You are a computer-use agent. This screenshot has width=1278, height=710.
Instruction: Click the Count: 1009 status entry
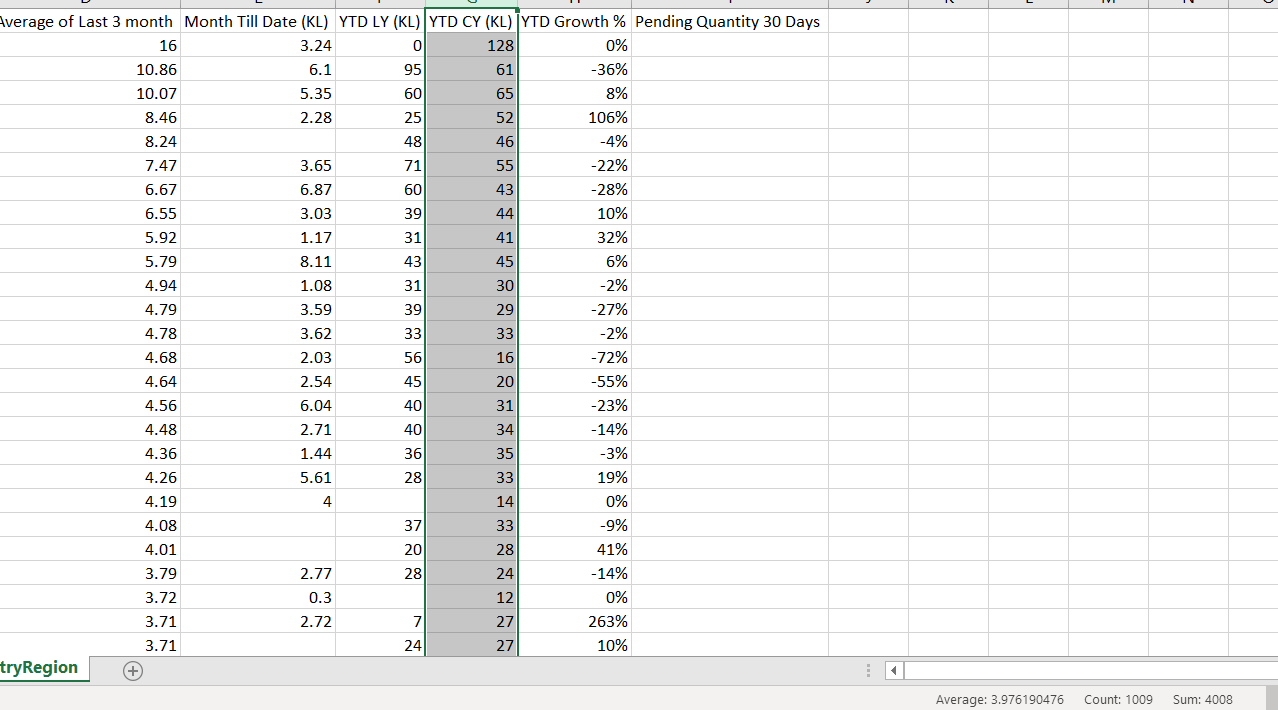click(x=1118, y=699)
